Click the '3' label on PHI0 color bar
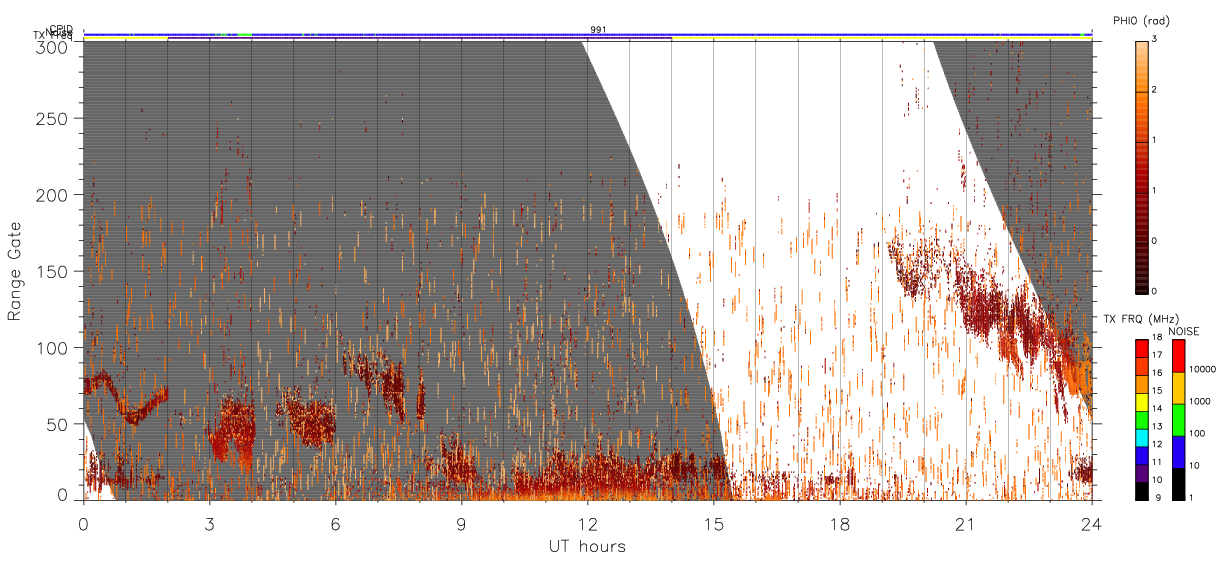 click(x=1155, y=41)
